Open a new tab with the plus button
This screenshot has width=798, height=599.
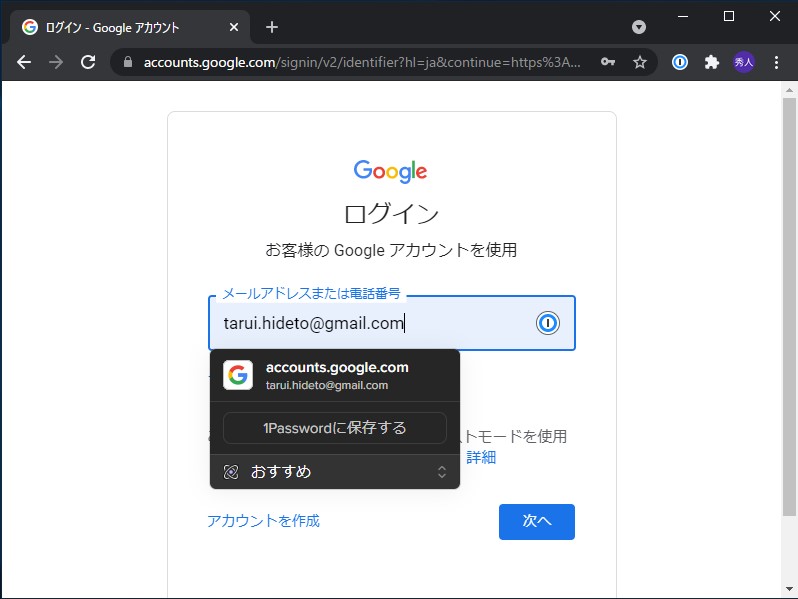click(272, 27)
